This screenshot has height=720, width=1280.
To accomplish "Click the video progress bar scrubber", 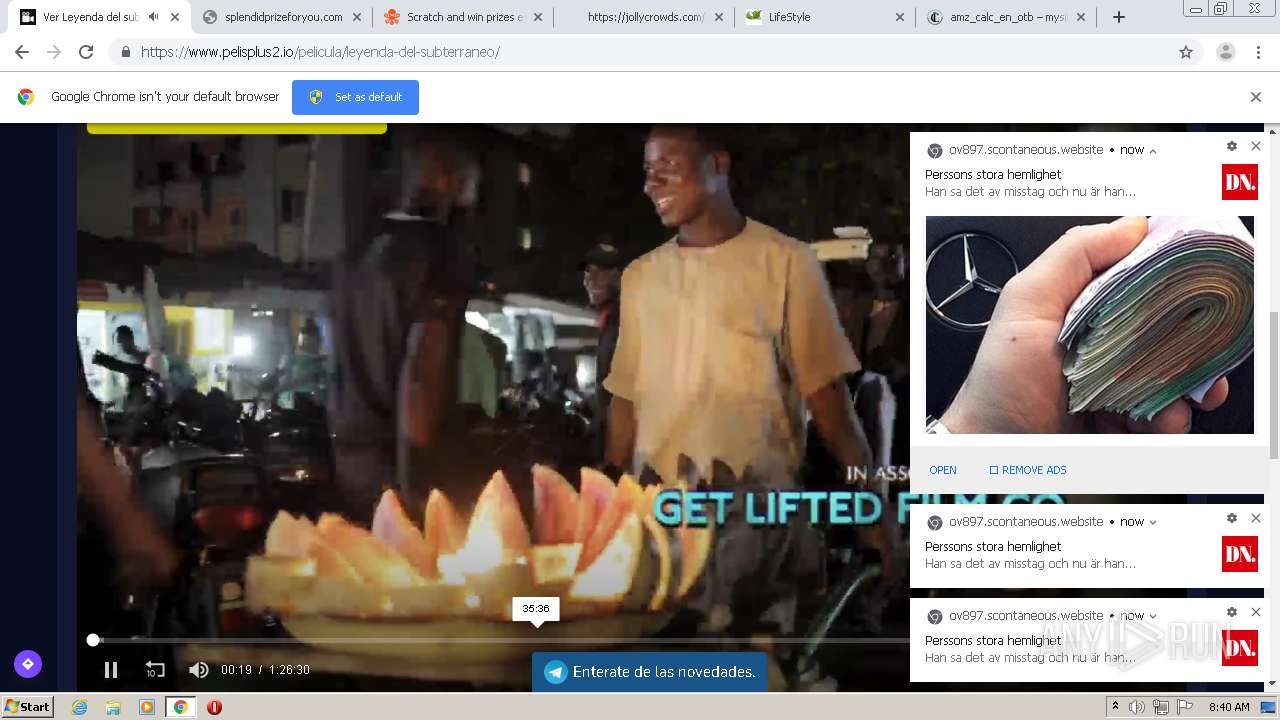I will (x=93, y=640).
